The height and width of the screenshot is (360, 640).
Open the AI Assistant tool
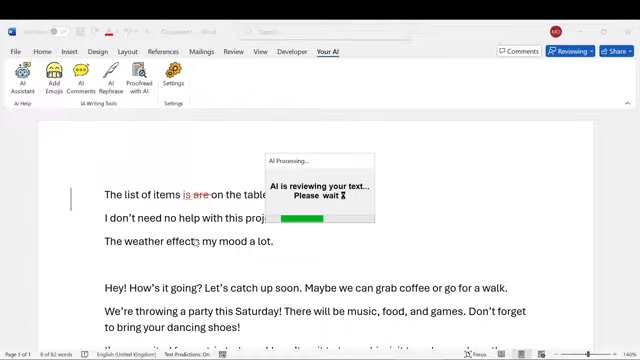tap(22, 78)
